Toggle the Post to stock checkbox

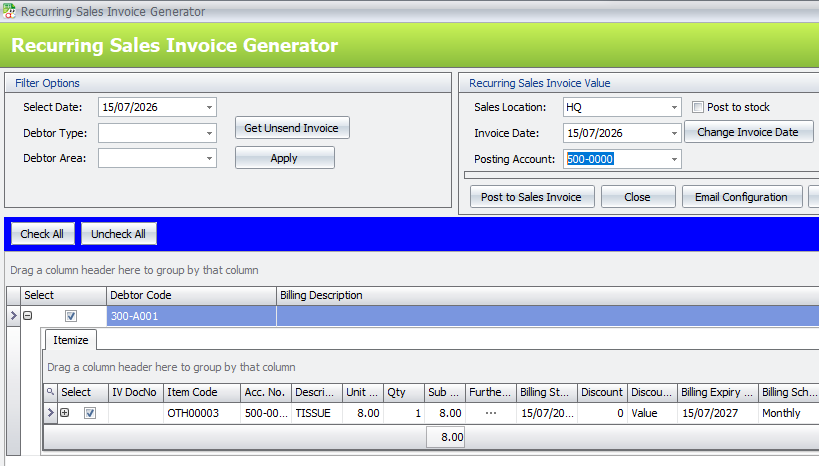click(x=697, y=107)
